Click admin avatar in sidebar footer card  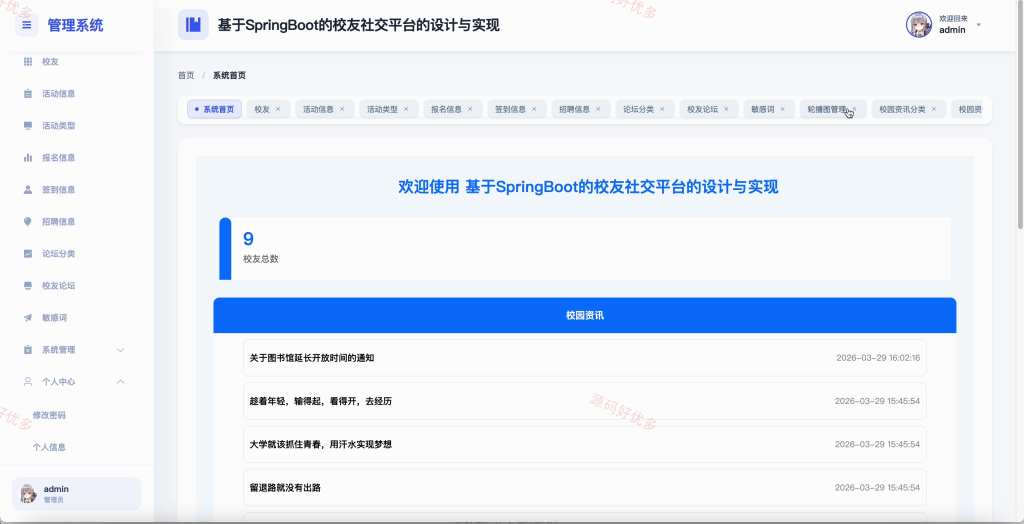pyautogui.click(x=28, y=493)
